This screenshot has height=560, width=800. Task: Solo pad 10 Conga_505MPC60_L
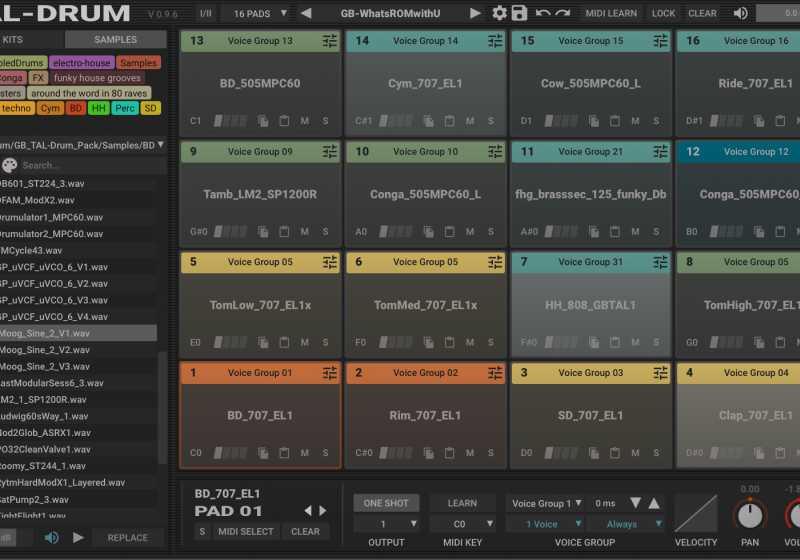coord(490,231)
